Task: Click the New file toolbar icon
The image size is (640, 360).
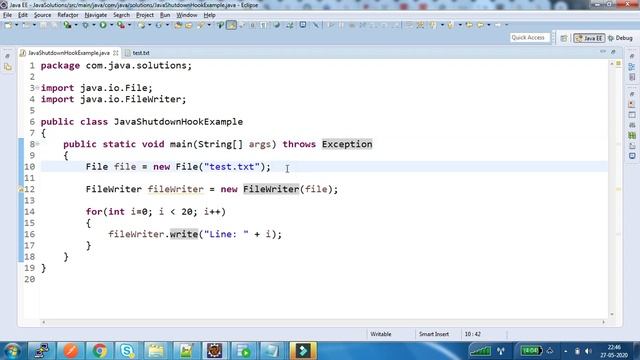Action: click(x=8, y=25)
